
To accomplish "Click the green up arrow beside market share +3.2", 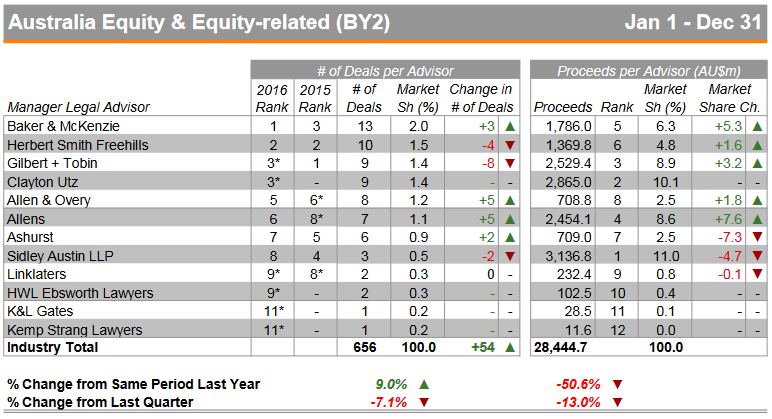I will [x=758, y=163].
